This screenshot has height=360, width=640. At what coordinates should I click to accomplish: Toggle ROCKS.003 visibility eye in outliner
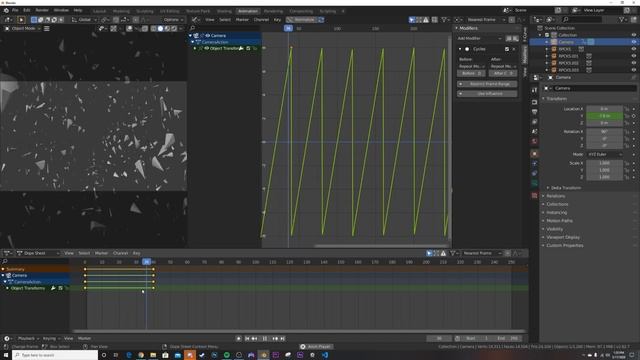(634, 70)
